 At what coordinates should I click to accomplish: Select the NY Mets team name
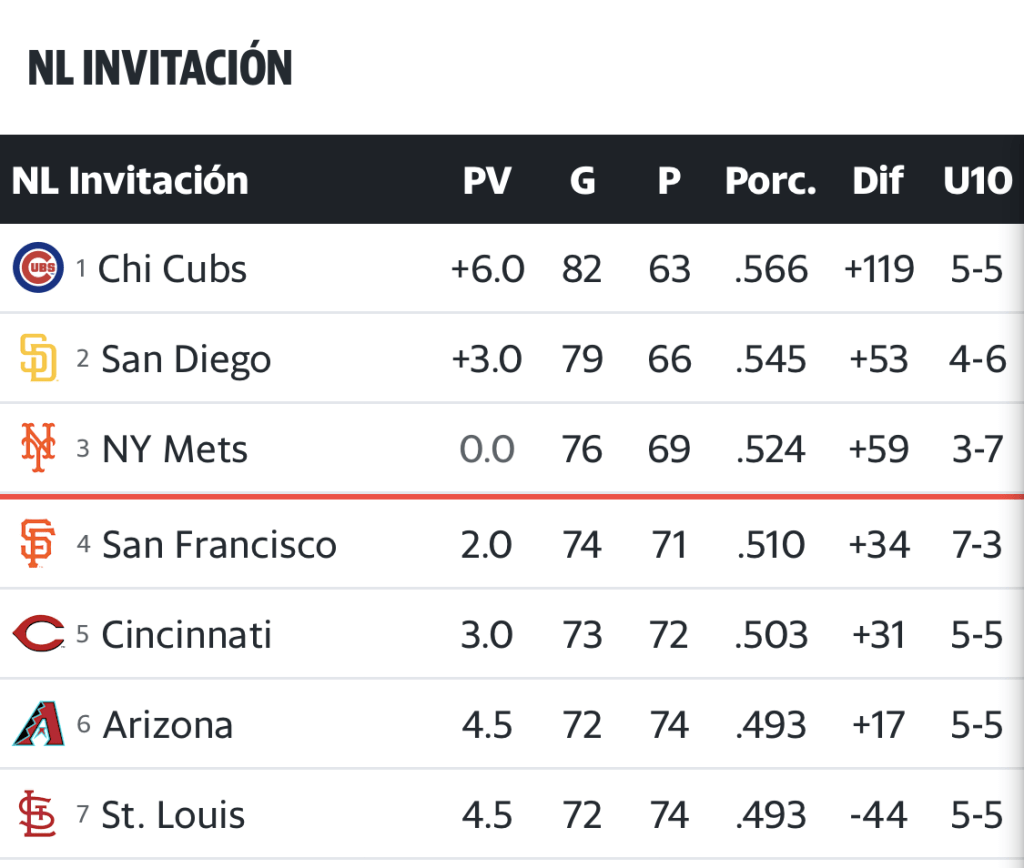[x=175, y=449]
